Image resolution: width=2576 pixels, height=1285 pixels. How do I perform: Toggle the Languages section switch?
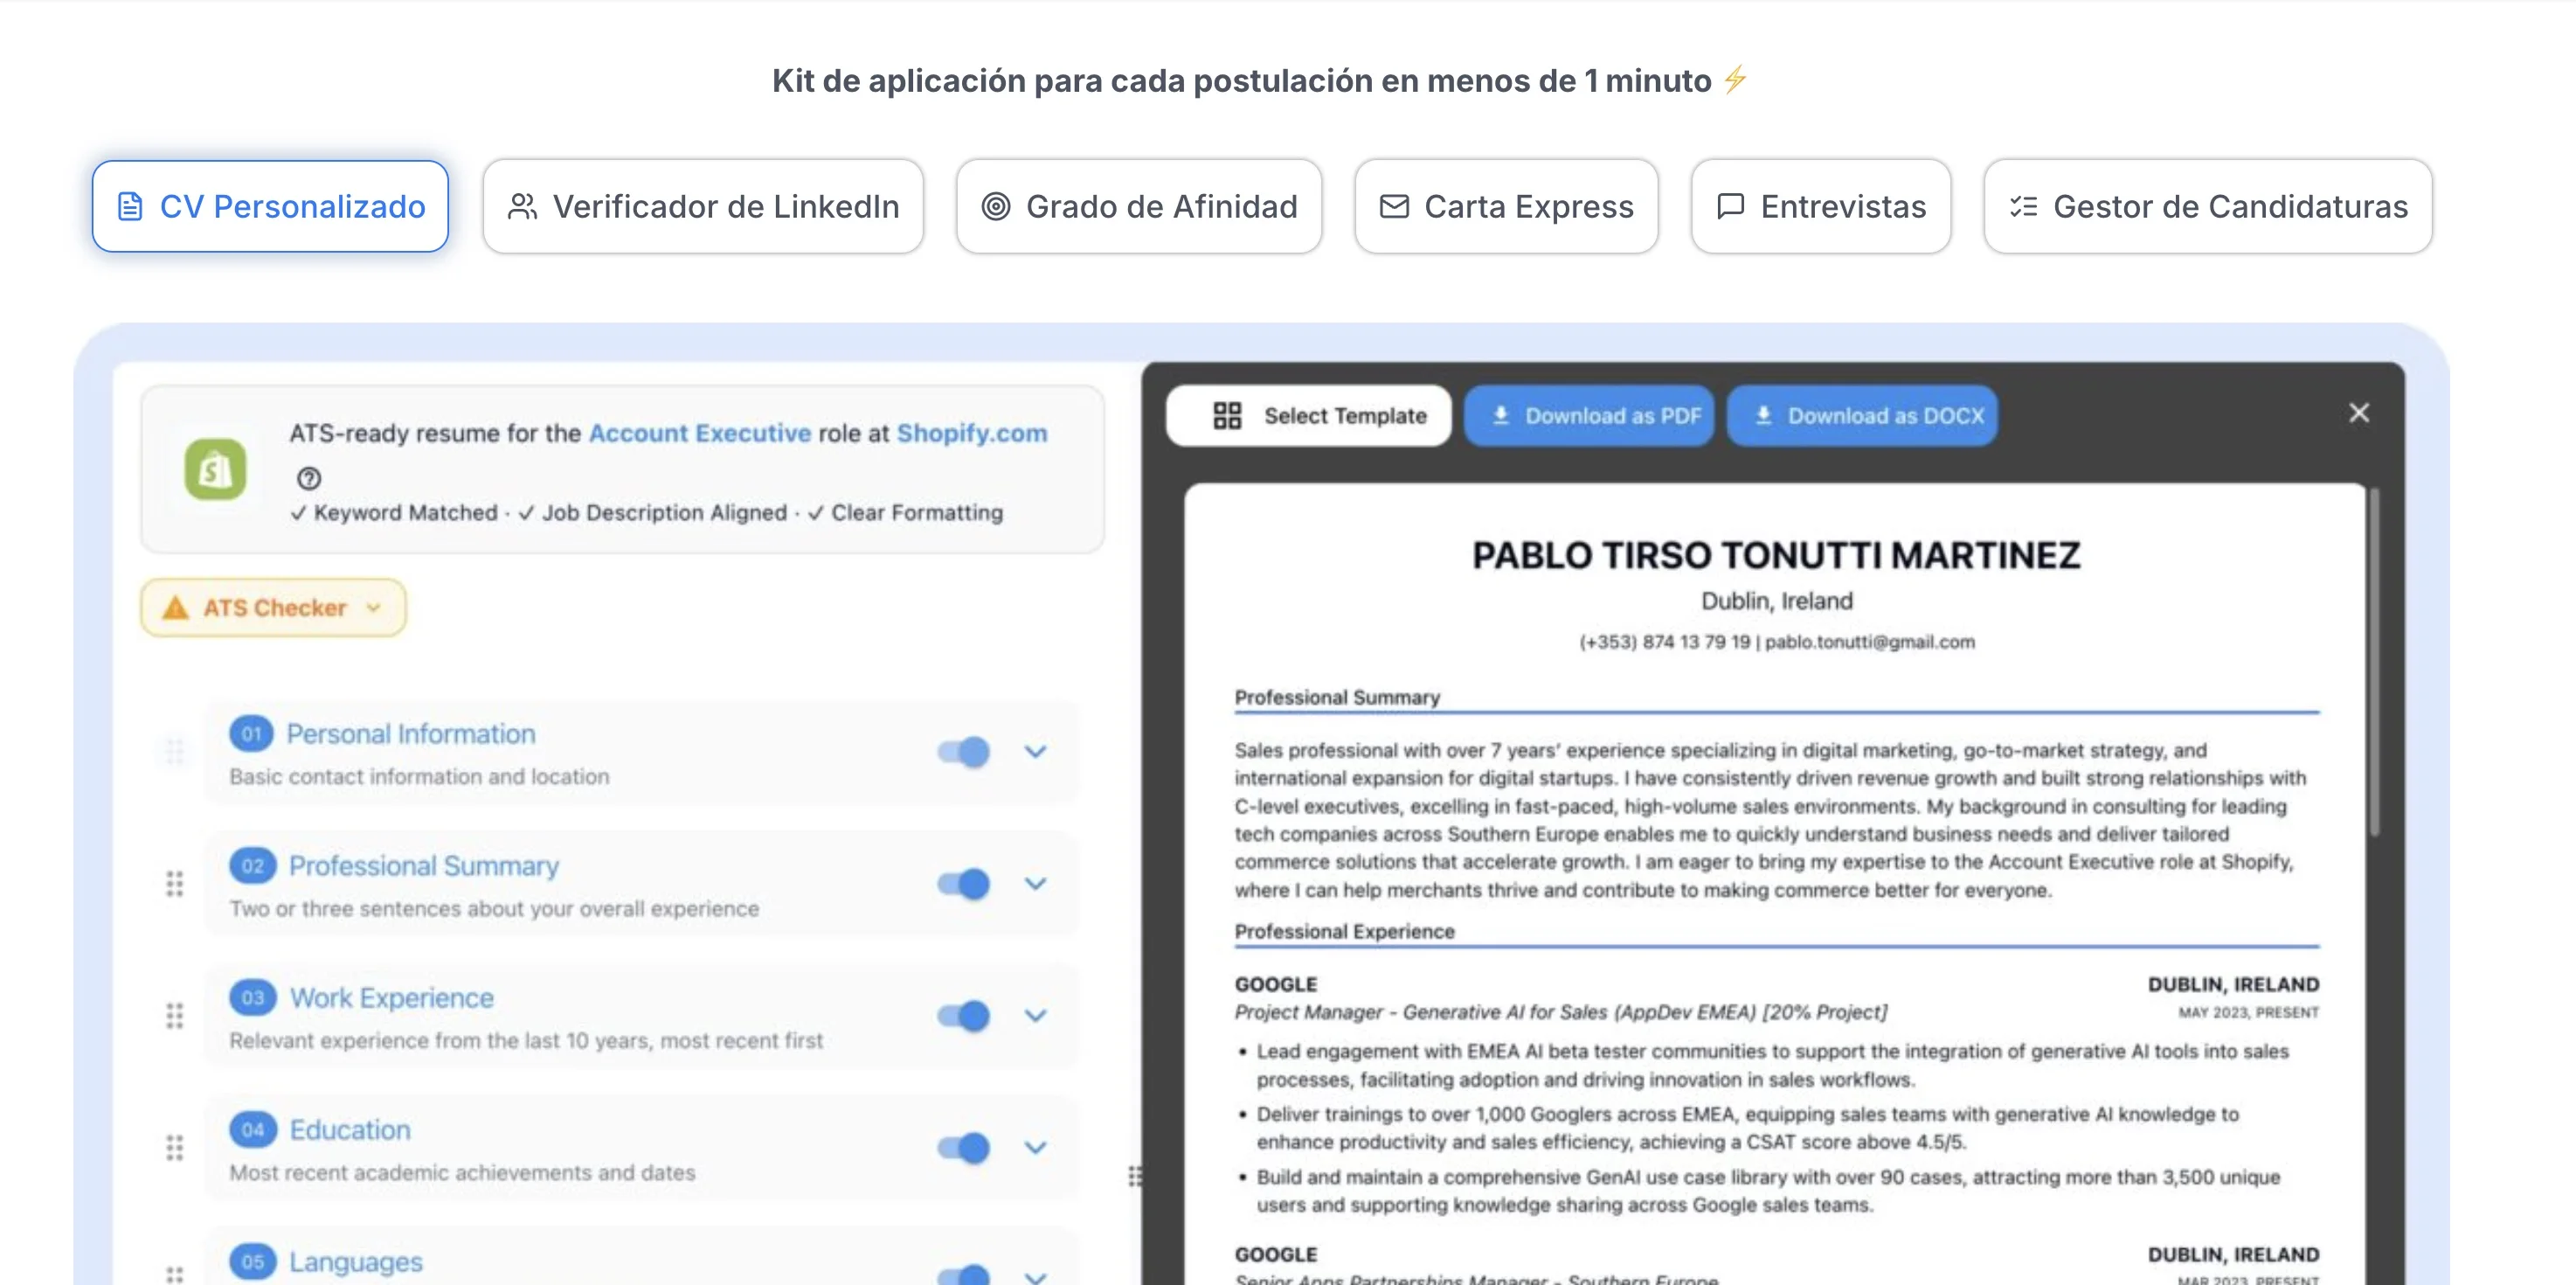[x=964, y=1275]
